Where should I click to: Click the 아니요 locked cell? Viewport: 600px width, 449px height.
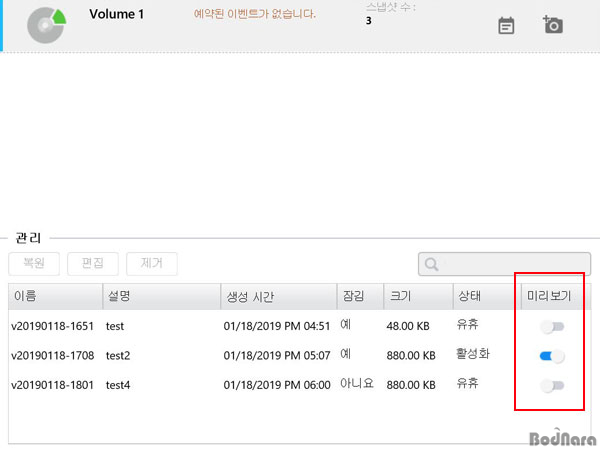click(x=357, y=383)
